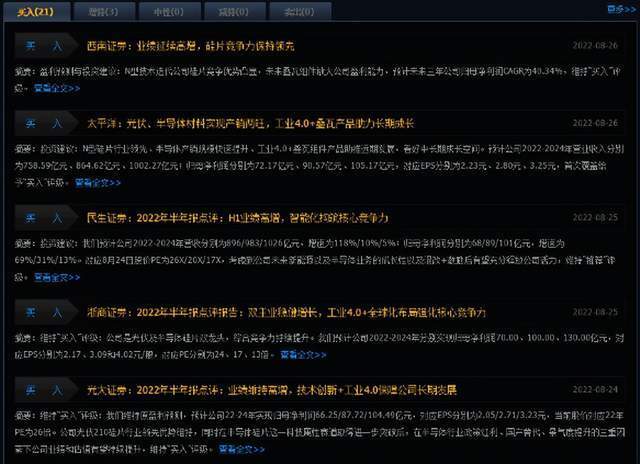Click 查看全文>> under the 浙商证券 summary
Image resolution: width=640 pixels, height=464 pixels.
(x=303, y=355)
